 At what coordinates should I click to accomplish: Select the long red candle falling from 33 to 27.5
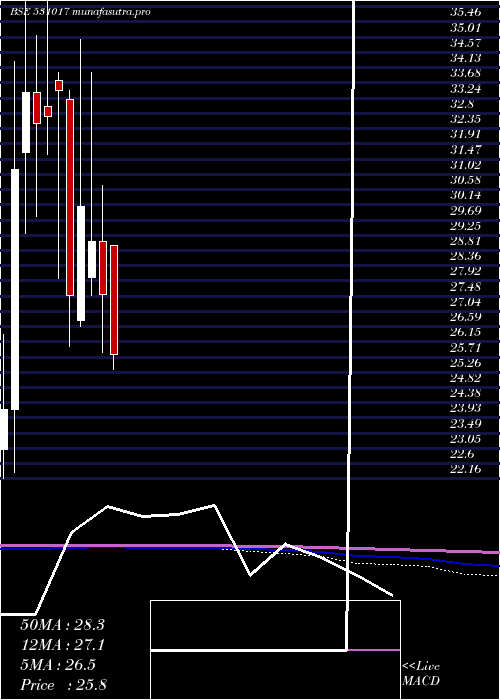click(70, 197)
